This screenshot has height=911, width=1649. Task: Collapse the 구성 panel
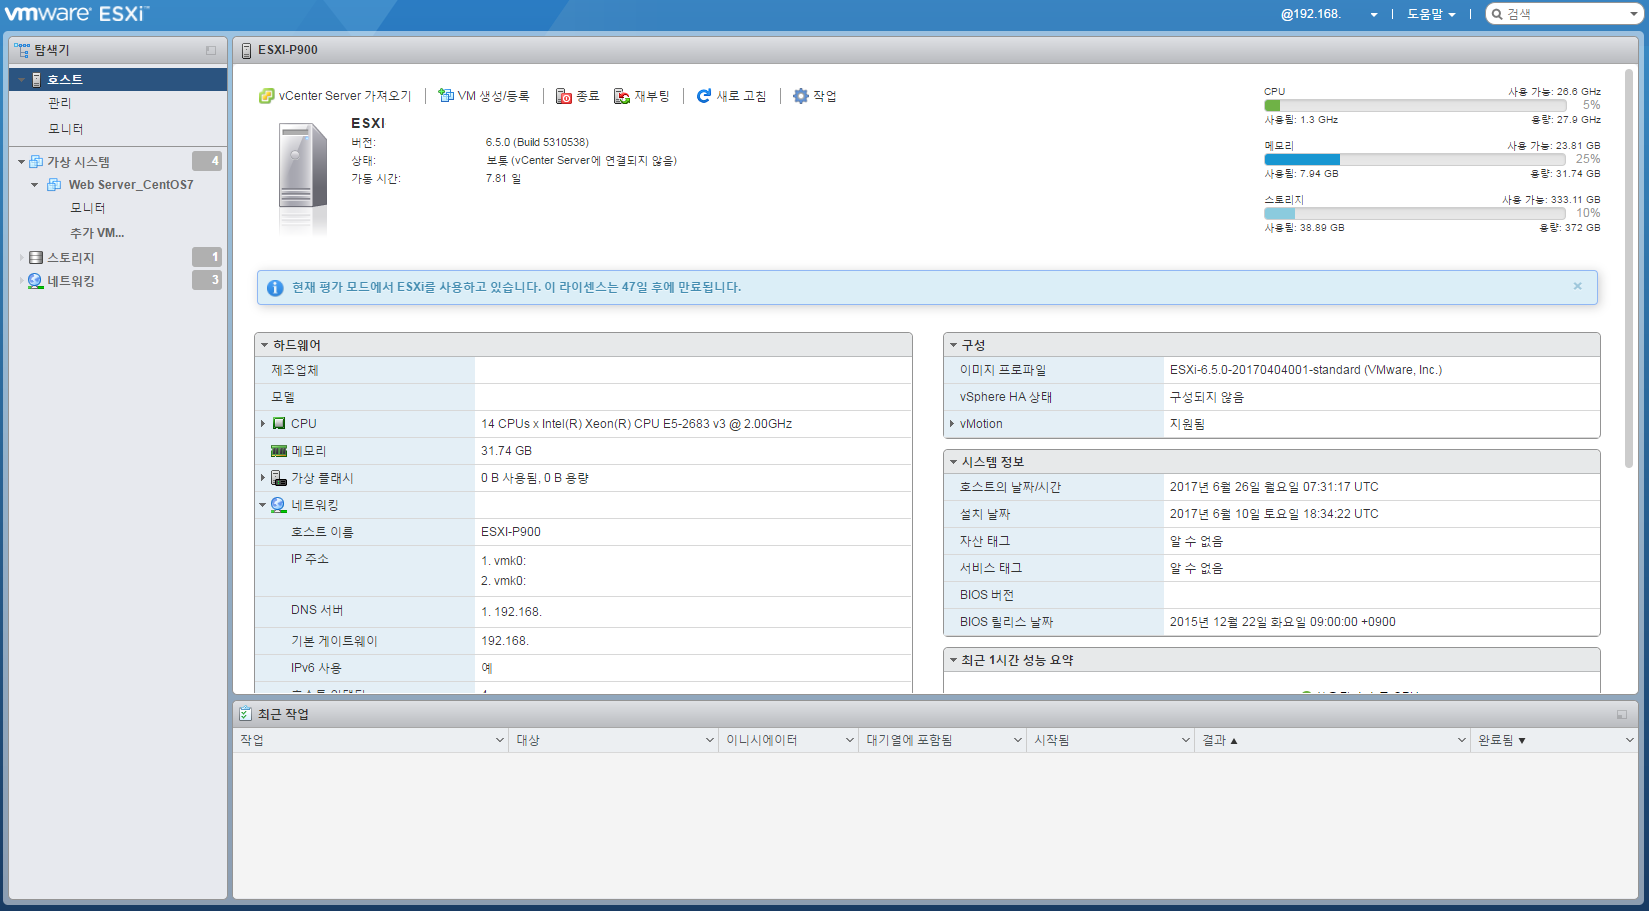(953, 345)
